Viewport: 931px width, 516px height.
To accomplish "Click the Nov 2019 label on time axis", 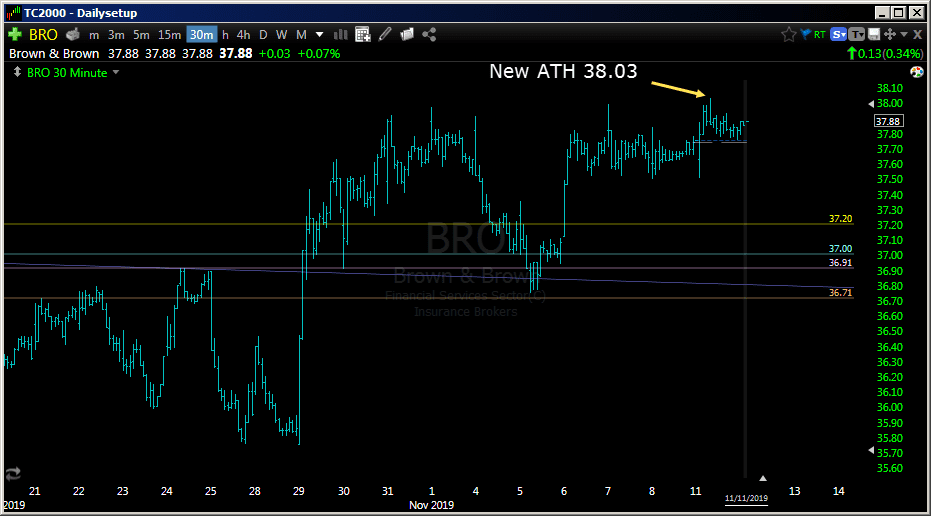I will 431,505.
